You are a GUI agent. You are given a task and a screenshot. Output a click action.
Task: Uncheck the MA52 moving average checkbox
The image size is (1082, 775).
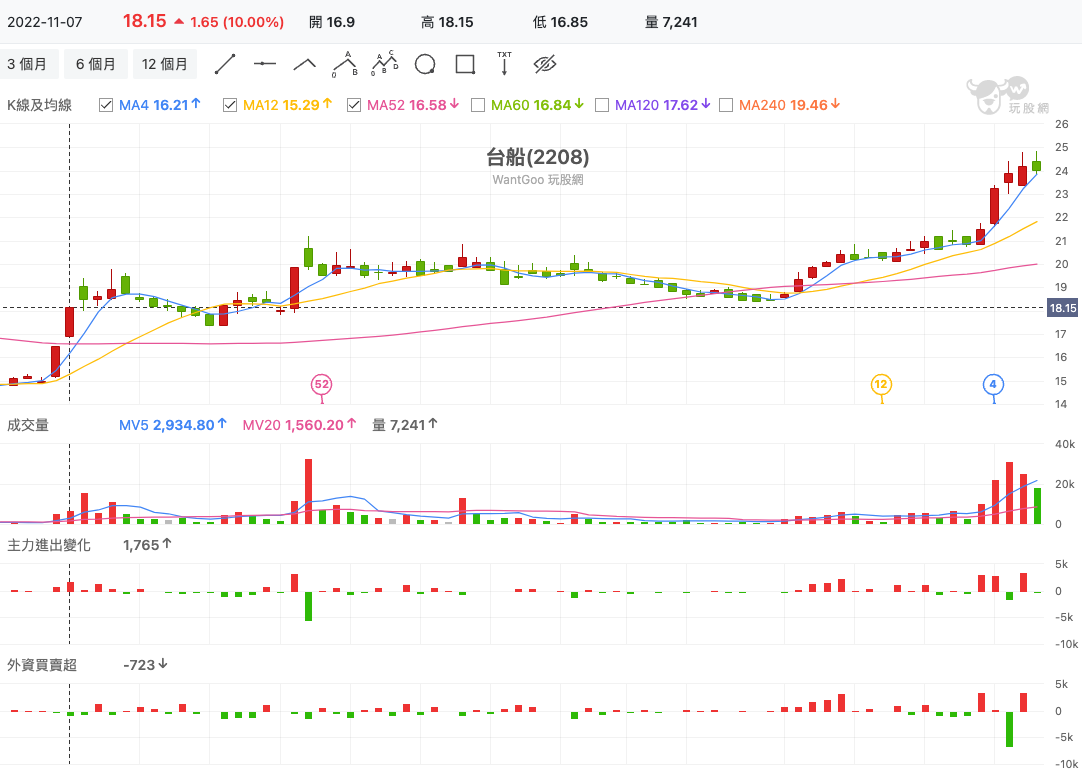(354, 105)
